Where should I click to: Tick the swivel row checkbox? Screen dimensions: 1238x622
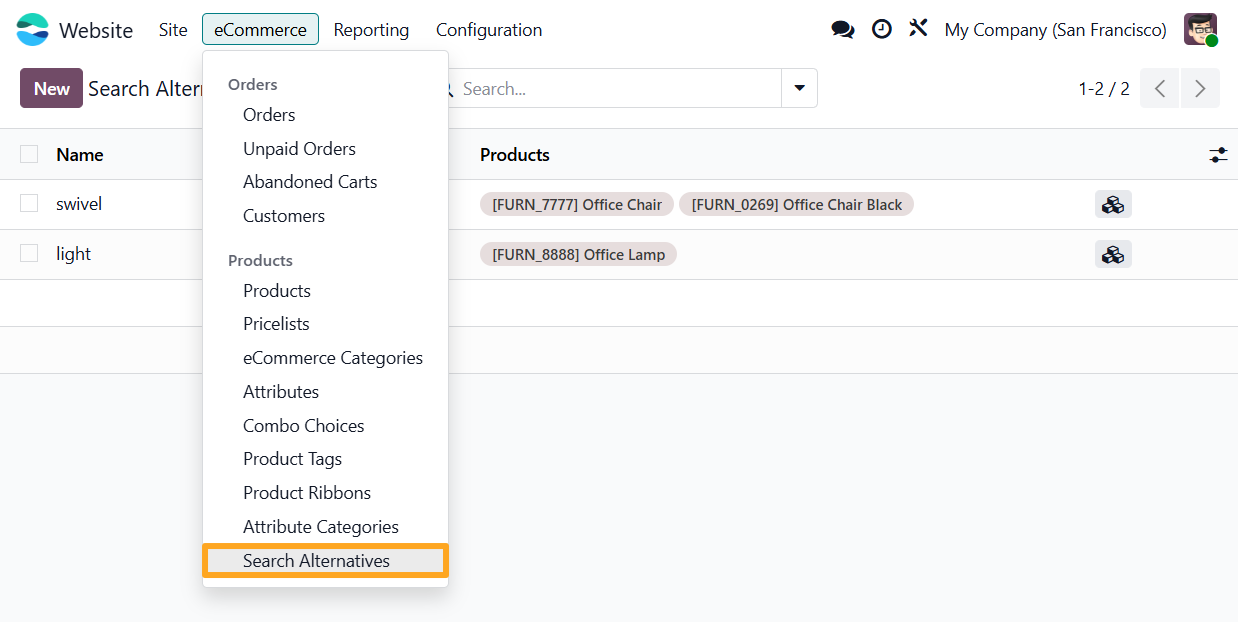pos(29,204)
